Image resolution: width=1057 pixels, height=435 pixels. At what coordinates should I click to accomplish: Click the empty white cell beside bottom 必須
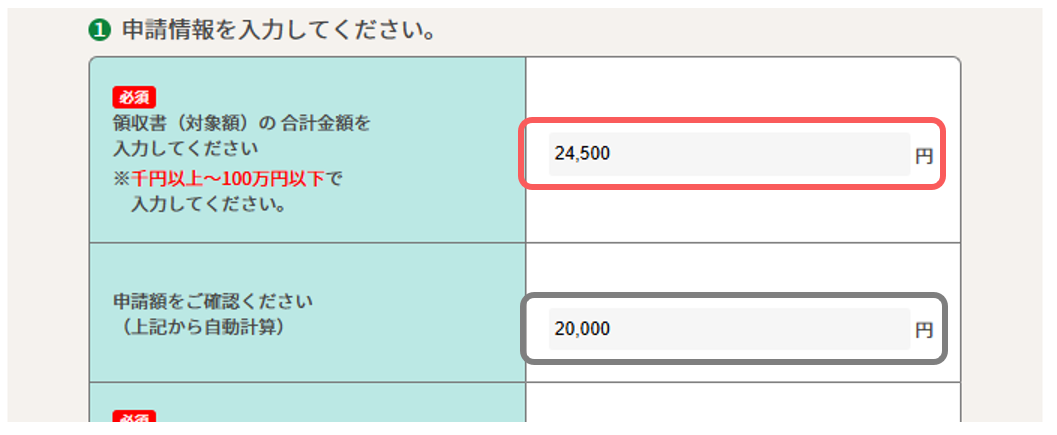742,412
